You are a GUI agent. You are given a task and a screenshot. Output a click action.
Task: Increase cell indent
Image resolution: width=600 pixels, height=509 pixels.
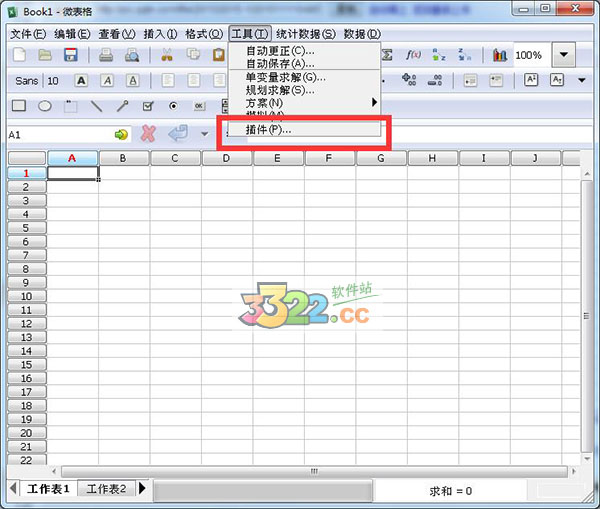[496, 81]
